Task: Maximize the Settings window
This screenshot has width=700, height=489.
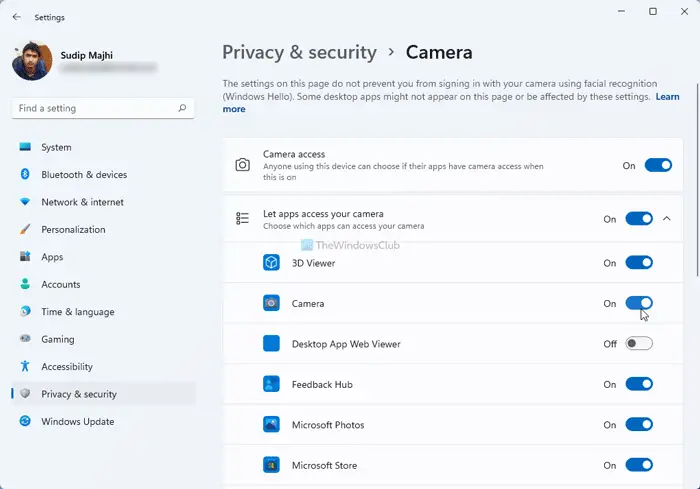Action: [x=653, y=11]
